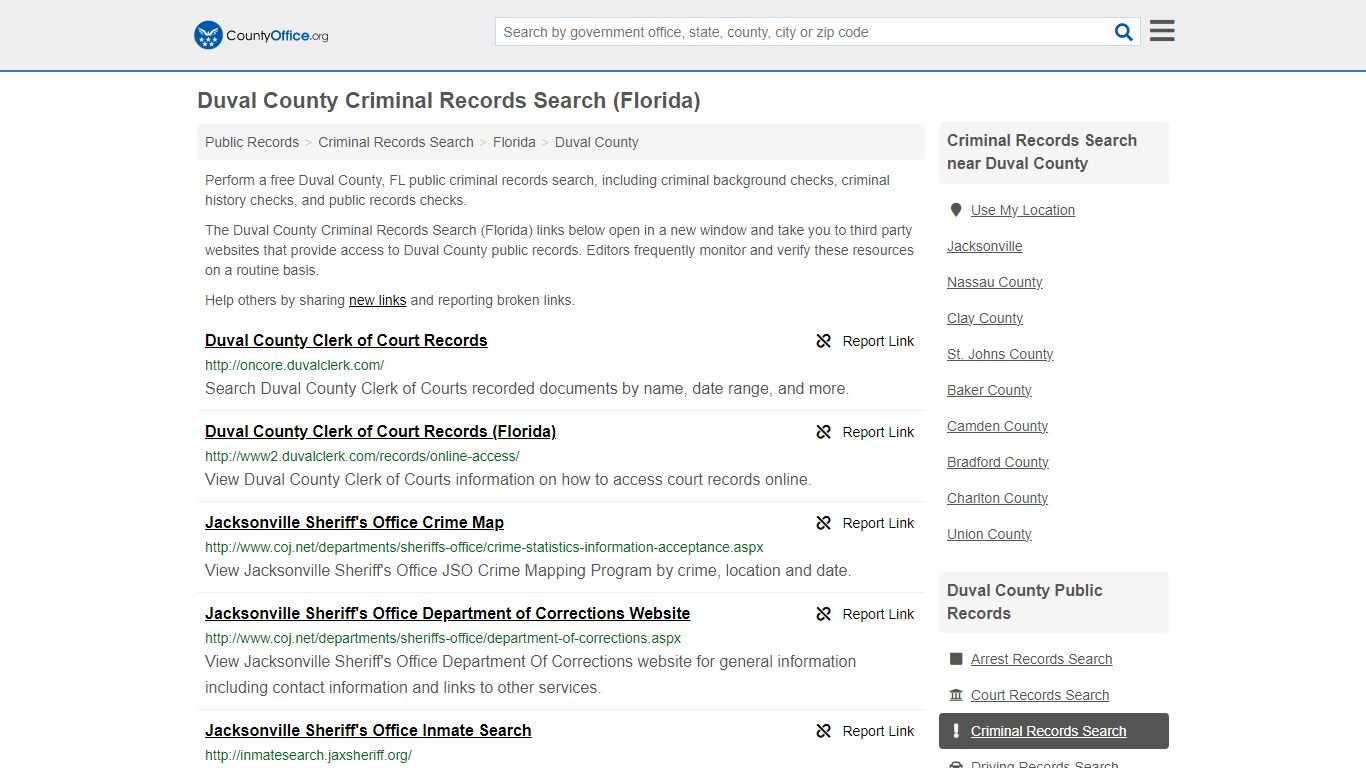The height and width of the screenshot is (768, 1366).
Task: Report link for Clerk of Court Records (Florida)
Action: click(x=865, y=432)
